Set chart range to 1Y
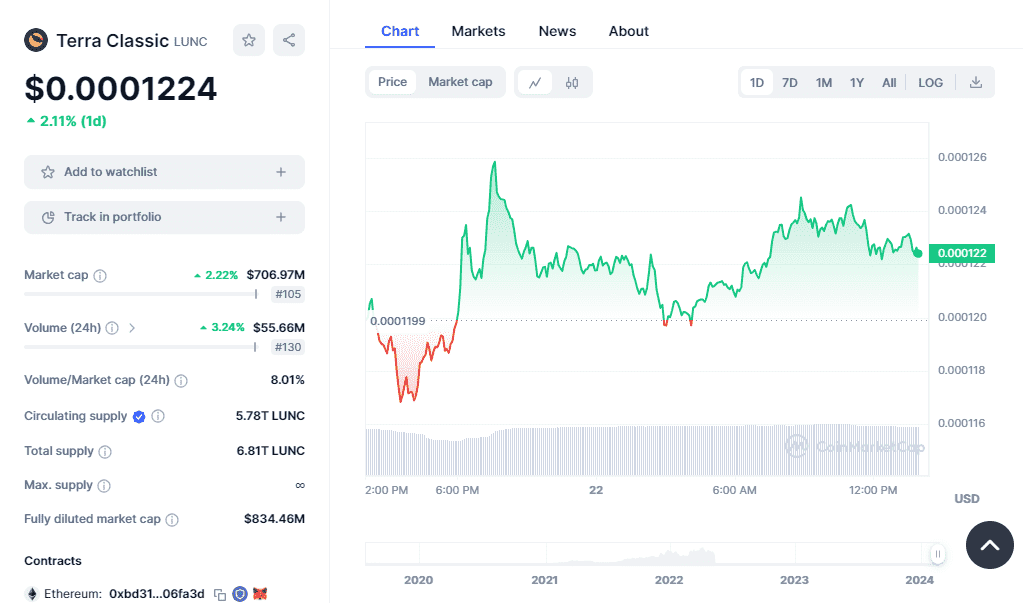Image resolution: width=1023 pixels, height=603 pixels. (x=857, y=82)
